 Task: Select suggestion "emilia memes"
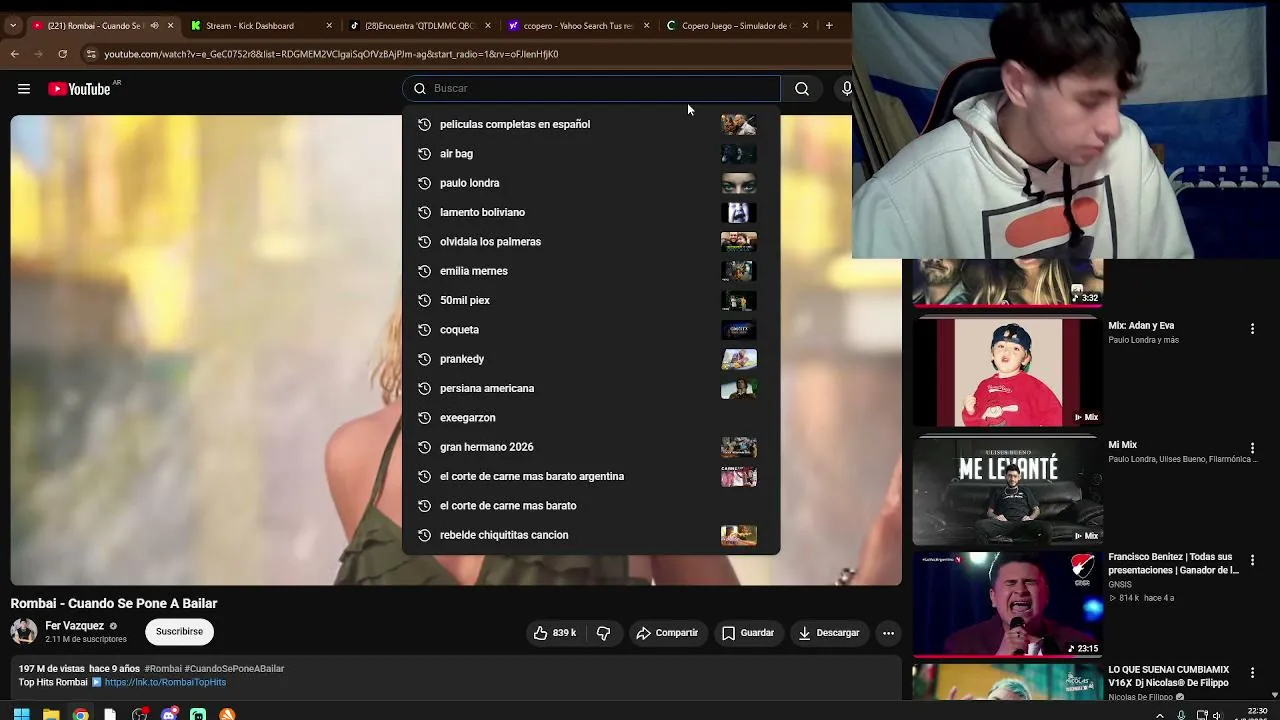point(591,271)
